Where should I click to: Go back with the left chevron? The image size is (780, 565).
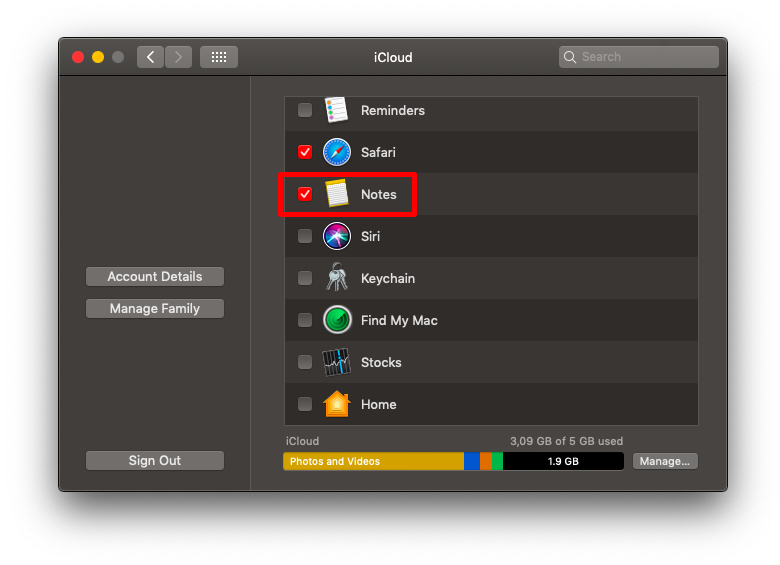(151, 57)
